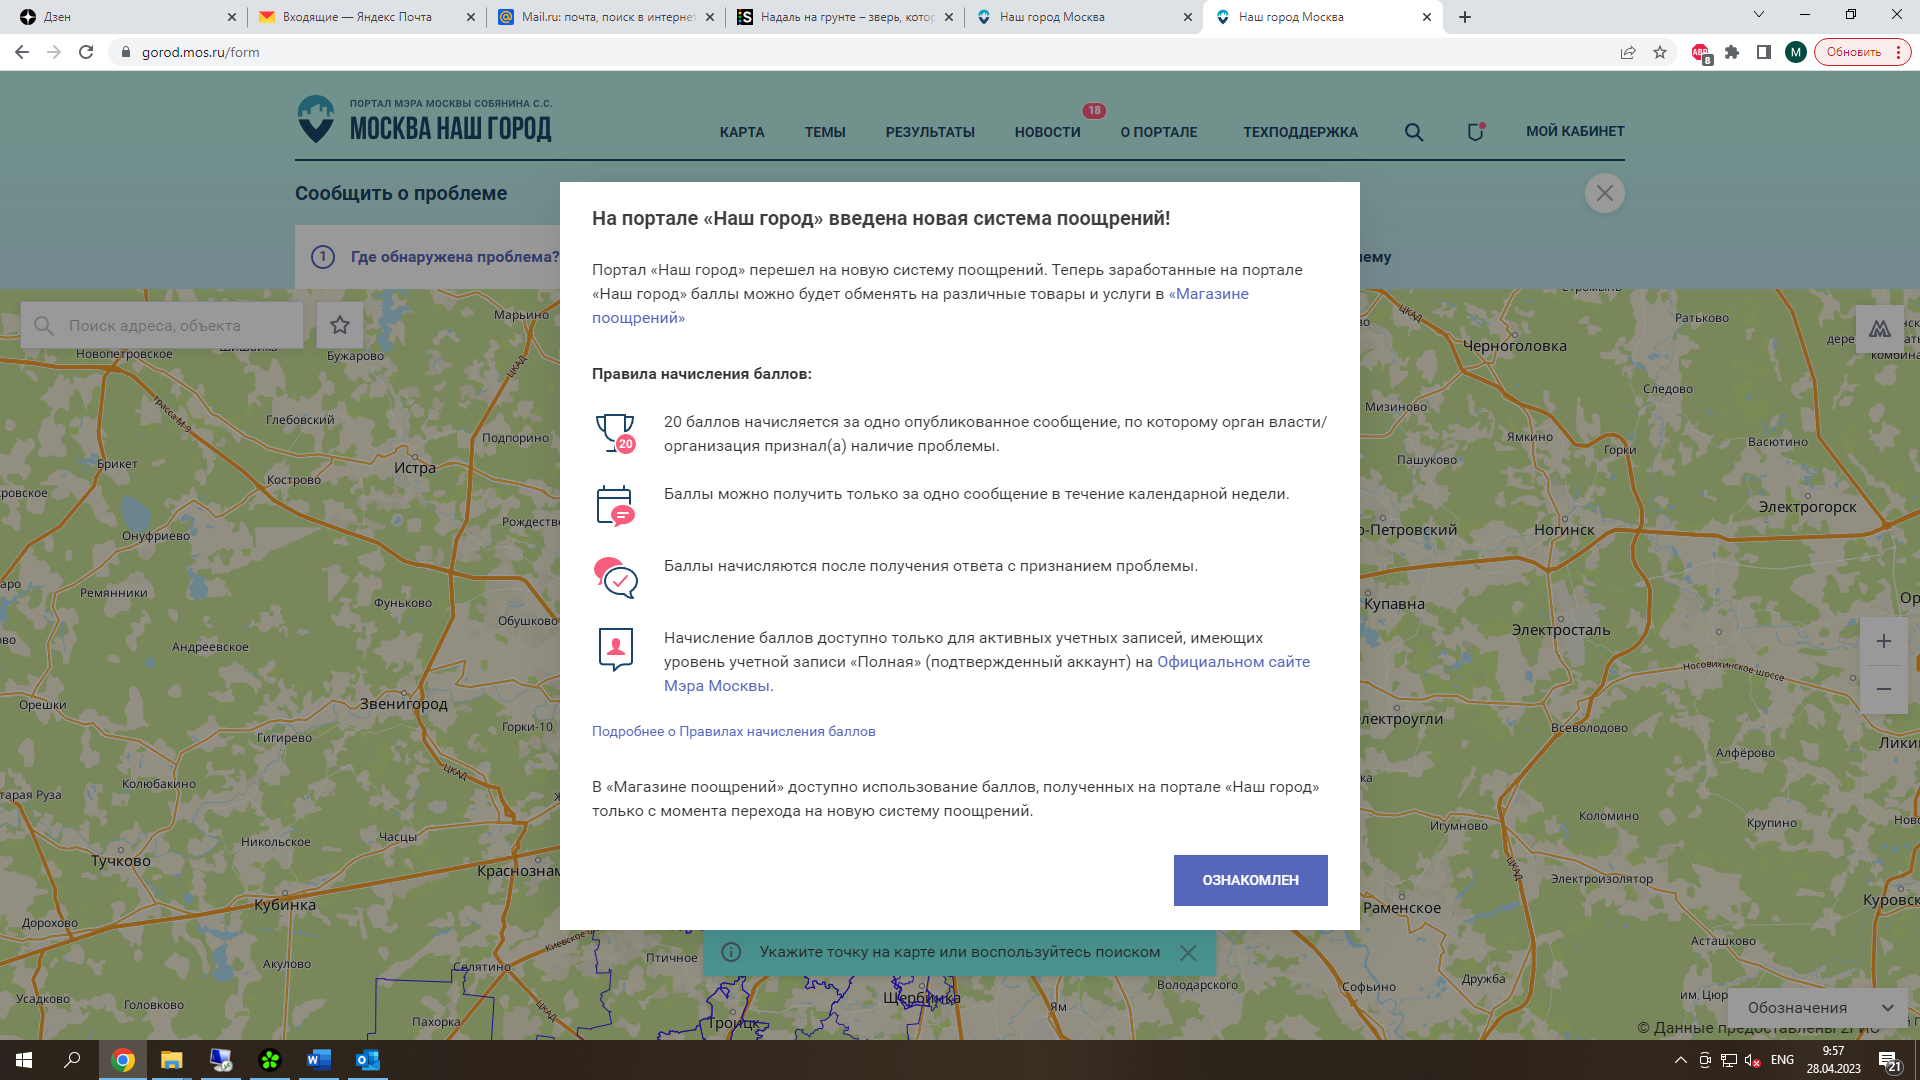1920x1080 pixels.
Task: Open the tab search chevron
Action: coord(1759,15)
